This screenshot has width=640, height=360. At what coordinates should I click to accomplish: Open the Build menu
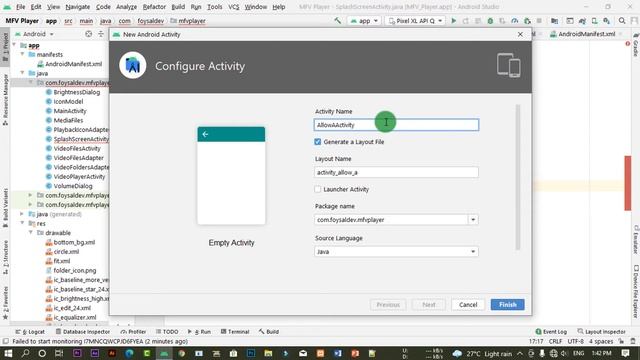click(x=178, y=7)
